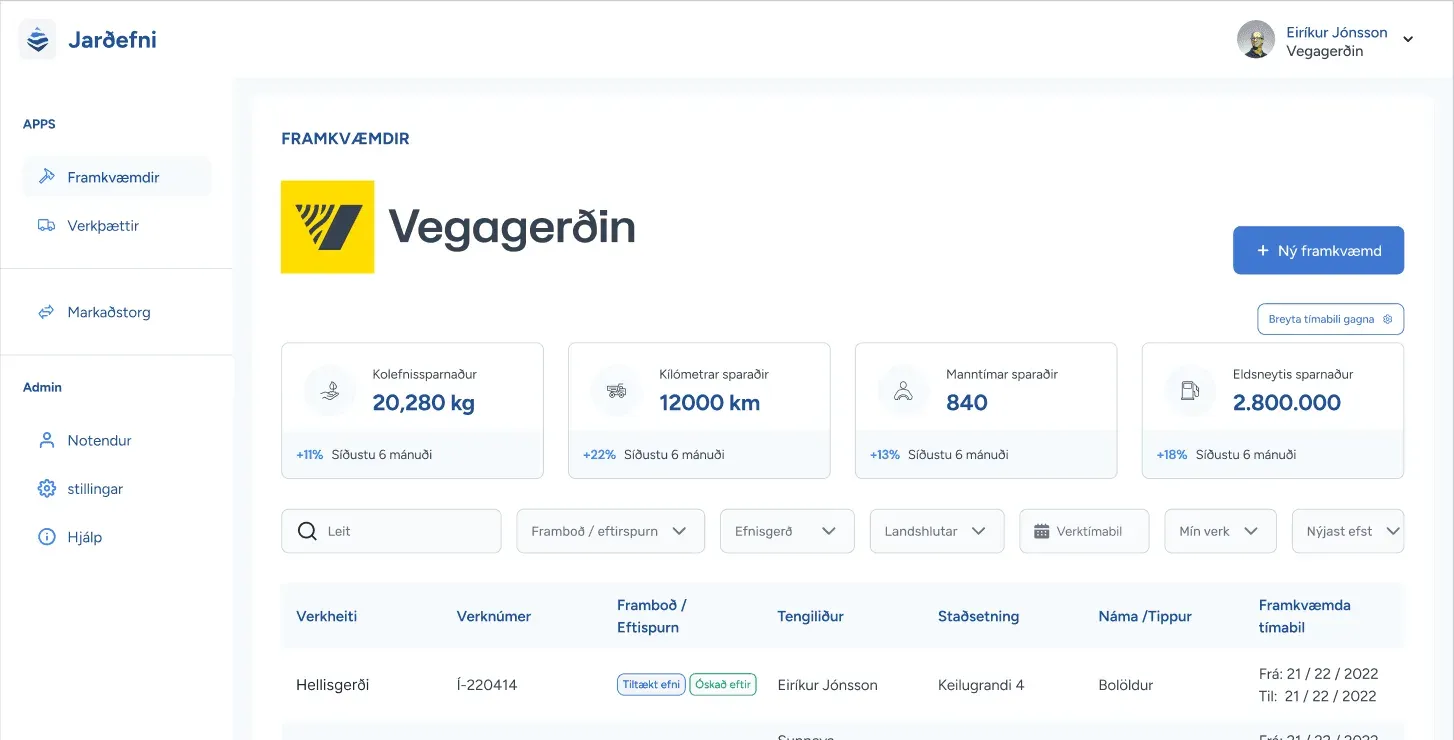
Task: Open the Efnisgerð dropdown
Action: (787, 531)
